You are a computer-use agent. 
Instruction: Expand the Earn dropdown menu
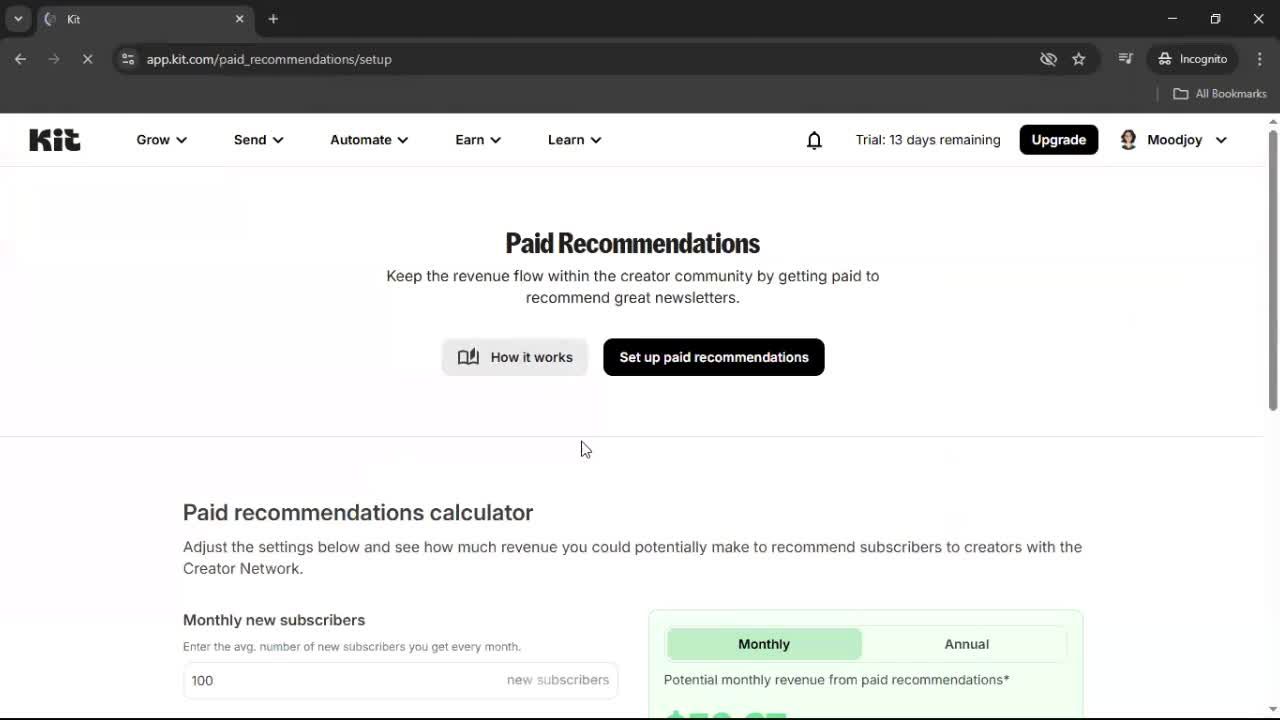477,140
